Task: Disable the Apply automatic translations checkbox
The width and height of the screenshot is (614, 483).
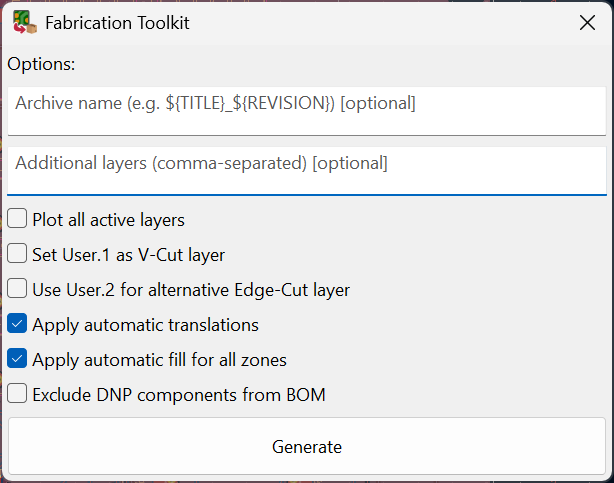Action: click(17, 325)
